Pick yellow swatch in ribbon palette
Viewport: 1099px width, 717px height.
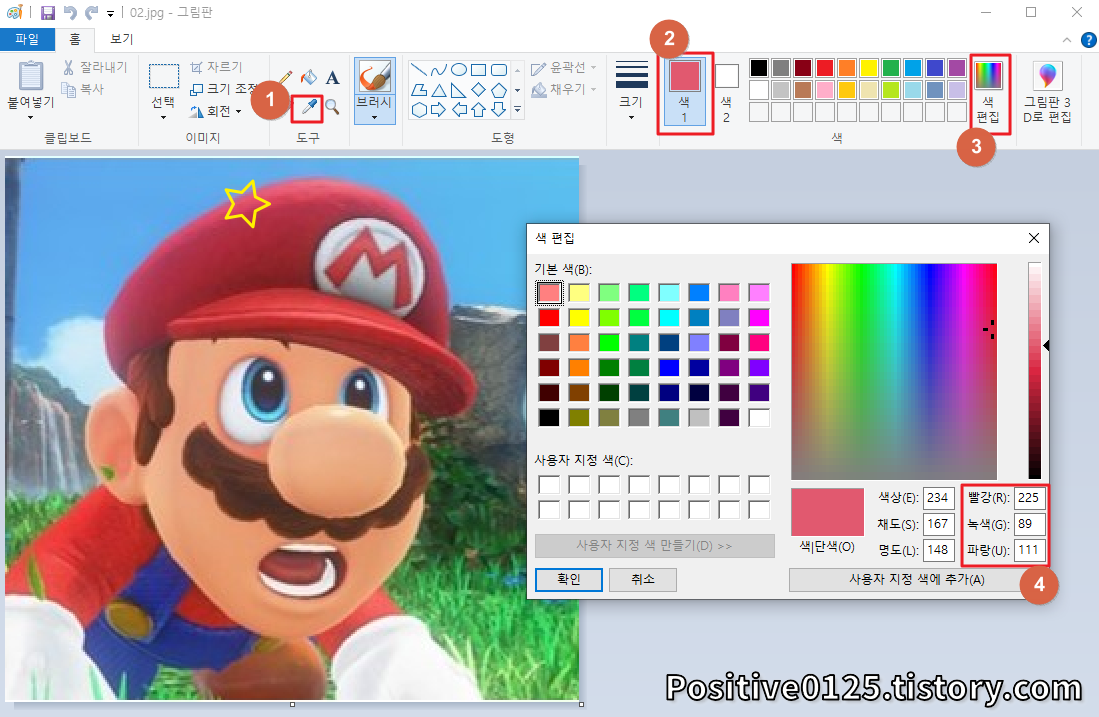click(868, 67)
